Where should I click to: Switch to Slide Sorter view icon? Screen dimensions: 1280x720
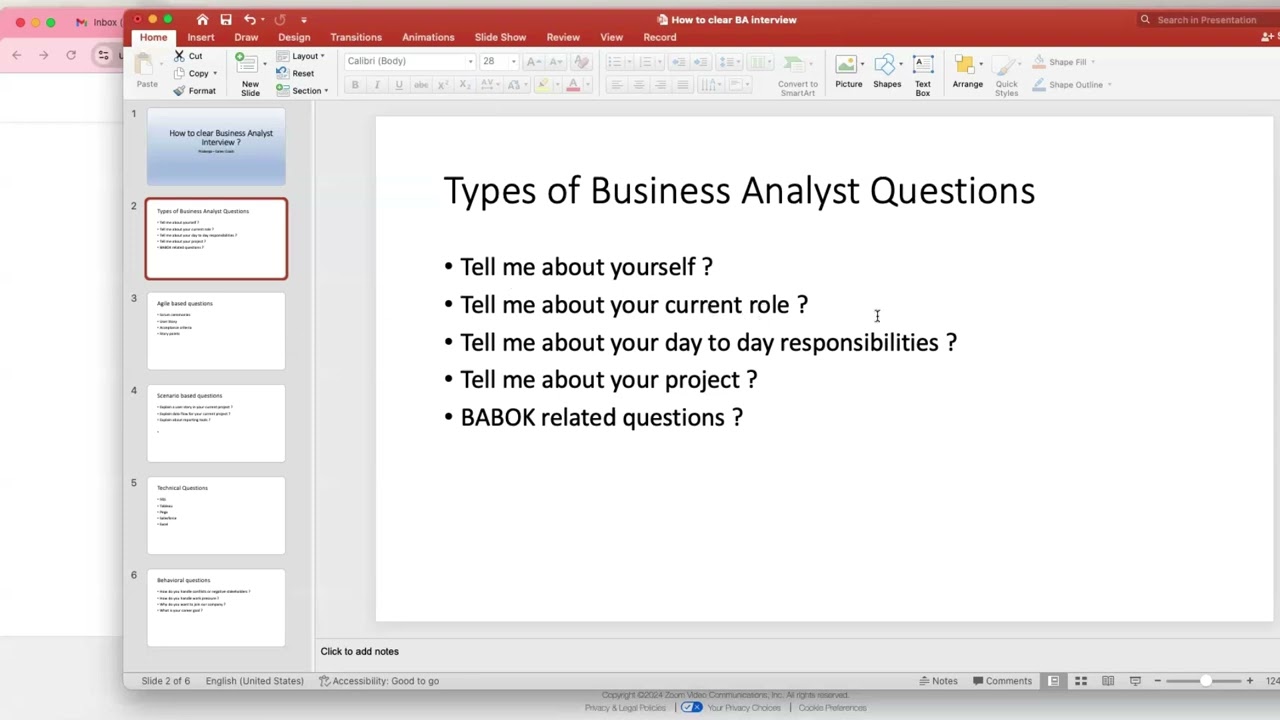pos(1081,681)
